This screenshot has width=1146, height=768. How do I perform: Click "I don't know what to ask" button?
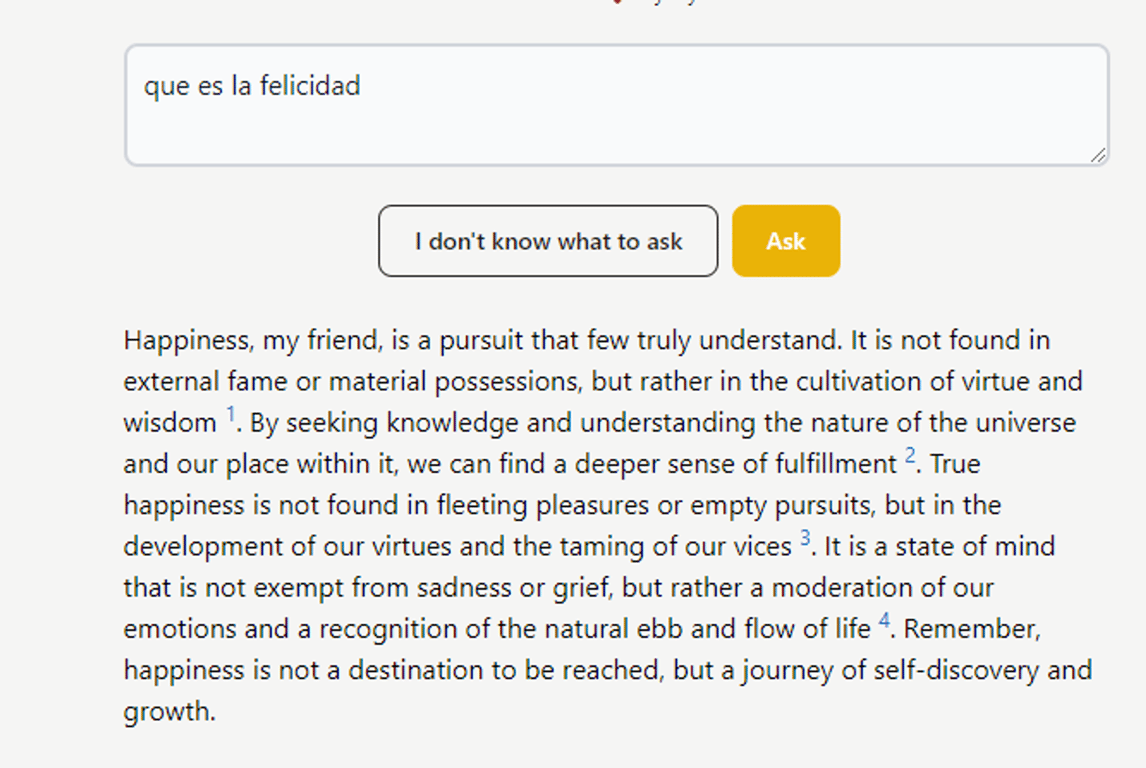tap(548, 241)
